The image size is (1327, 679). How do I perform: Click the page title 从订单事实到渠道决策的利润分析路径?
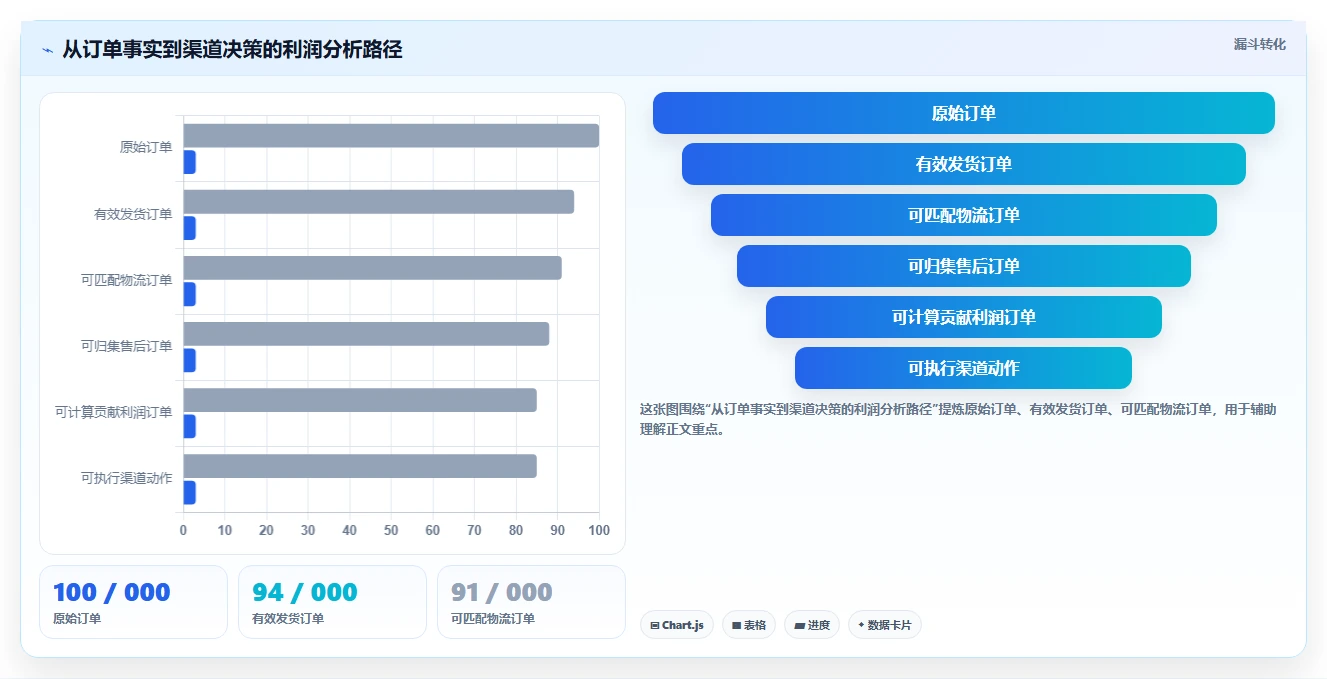pos(232,50)
